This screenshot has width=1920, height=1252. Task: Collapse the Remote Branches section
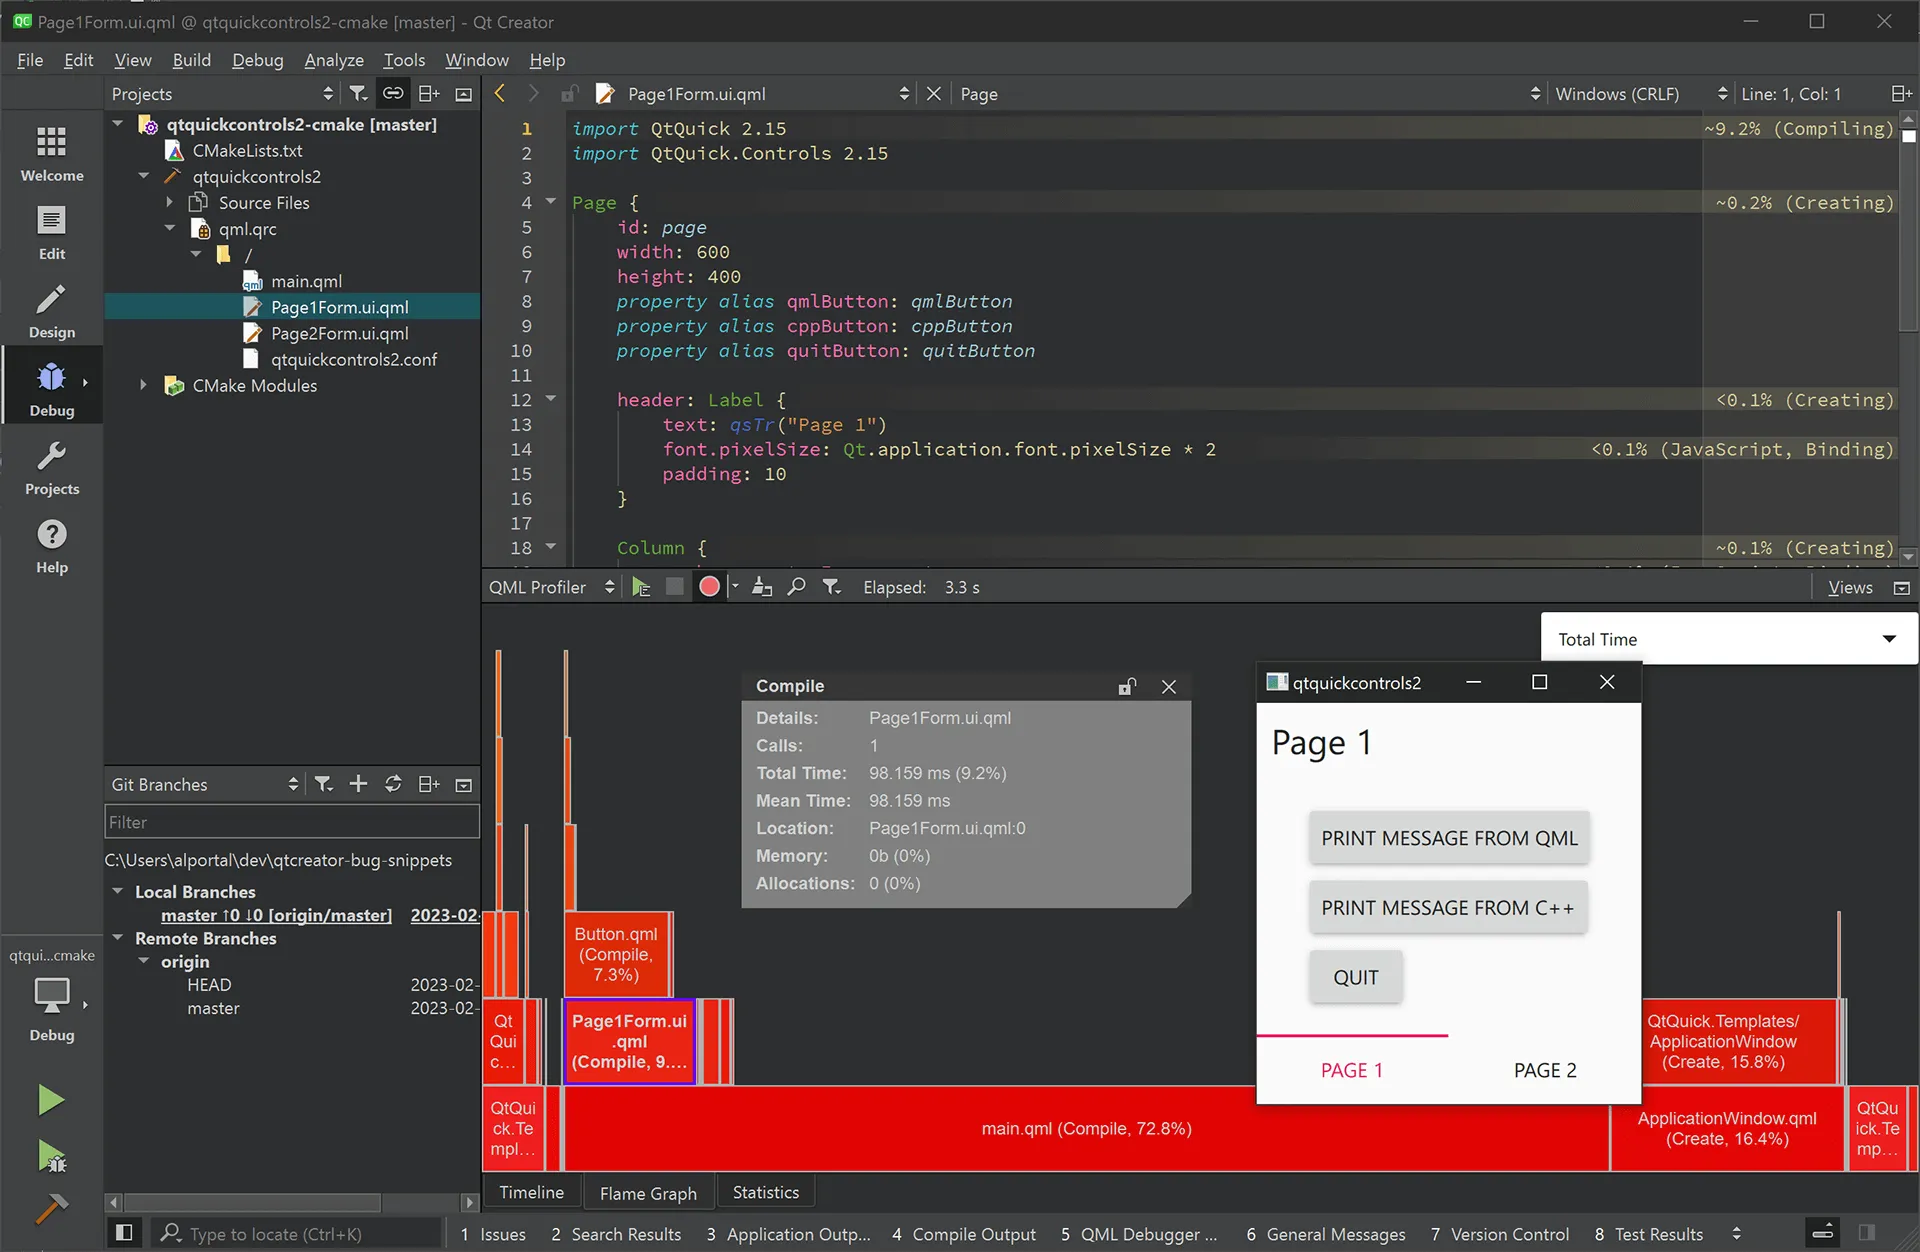click(118, 938)
